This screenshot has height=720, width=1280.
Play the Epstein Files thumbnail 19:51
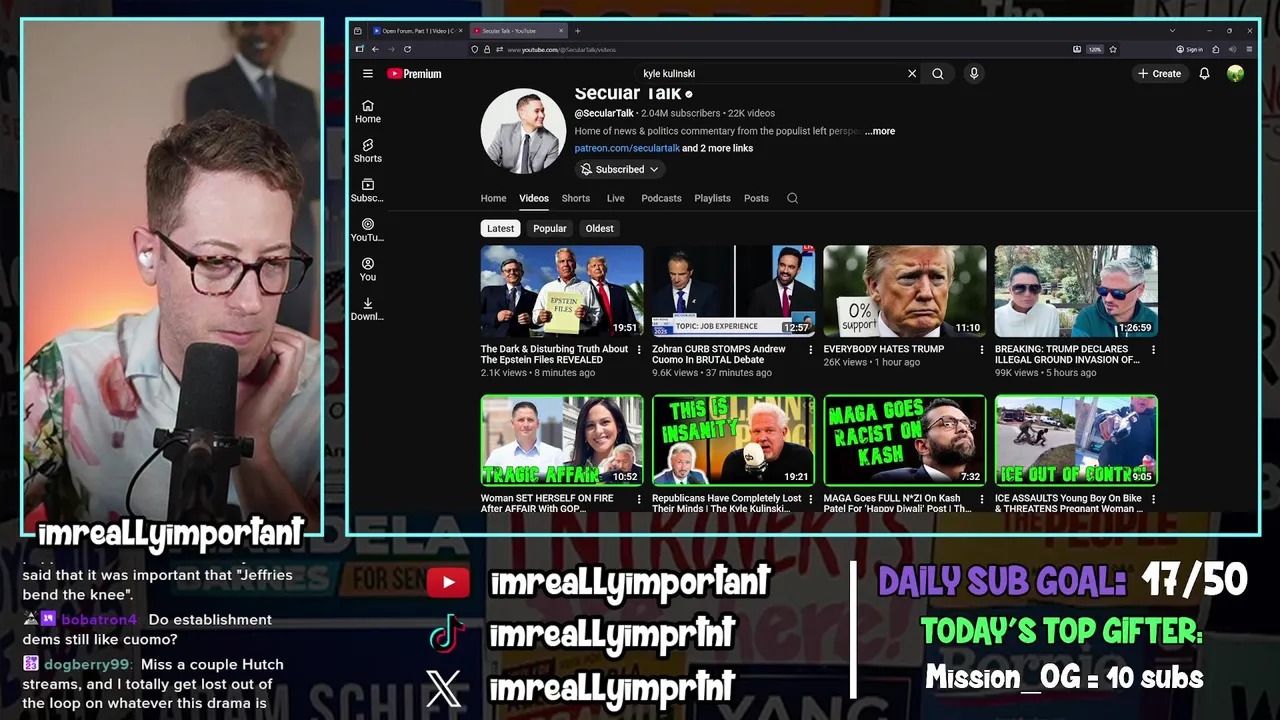pos(562,291)
